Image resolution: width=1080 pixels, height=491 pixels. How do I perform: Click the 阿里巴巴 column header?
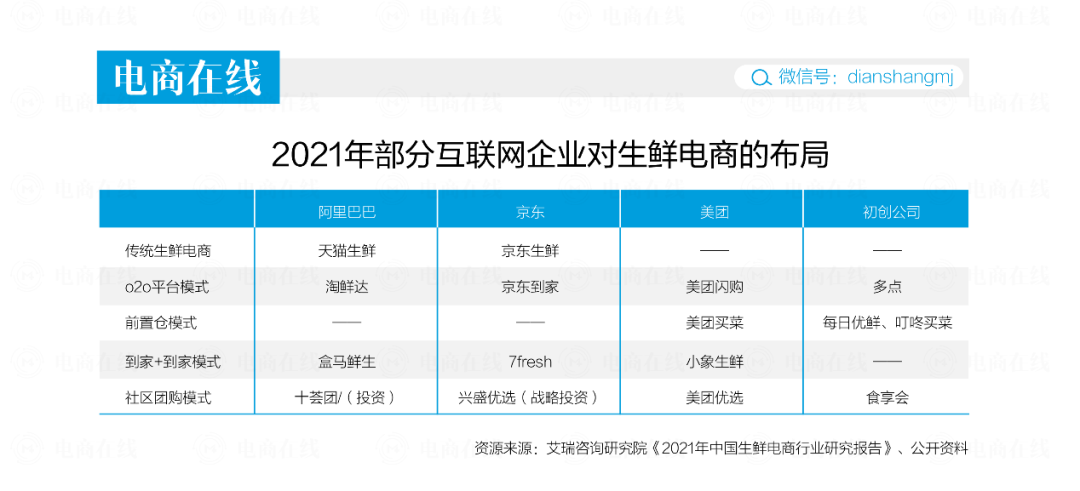point(346,212)
